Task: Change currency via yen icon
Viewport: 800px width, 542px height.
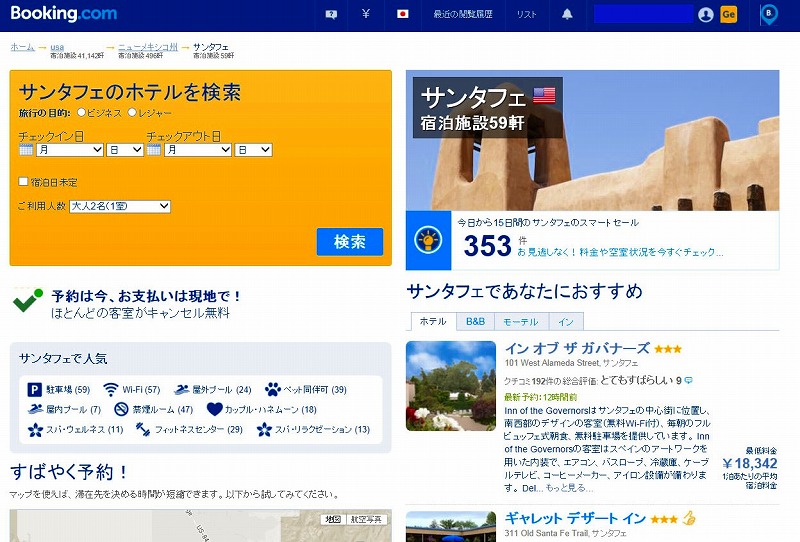Action: point(366,14)
